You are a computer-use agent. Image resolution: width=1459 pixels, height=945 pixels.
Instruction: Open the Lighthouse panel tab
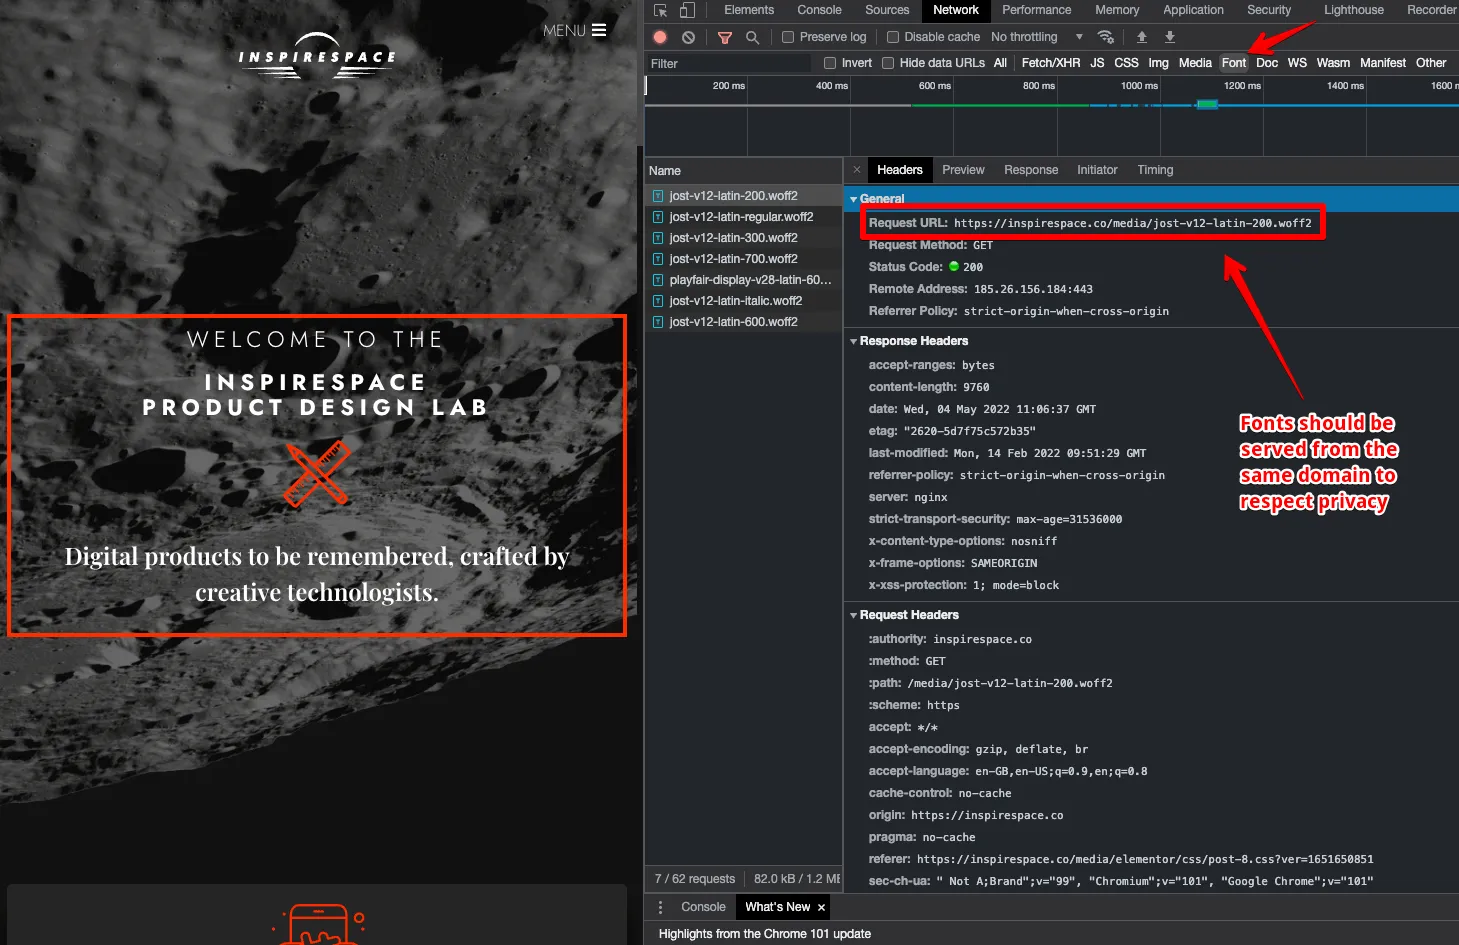click(x=1354, y=10)
